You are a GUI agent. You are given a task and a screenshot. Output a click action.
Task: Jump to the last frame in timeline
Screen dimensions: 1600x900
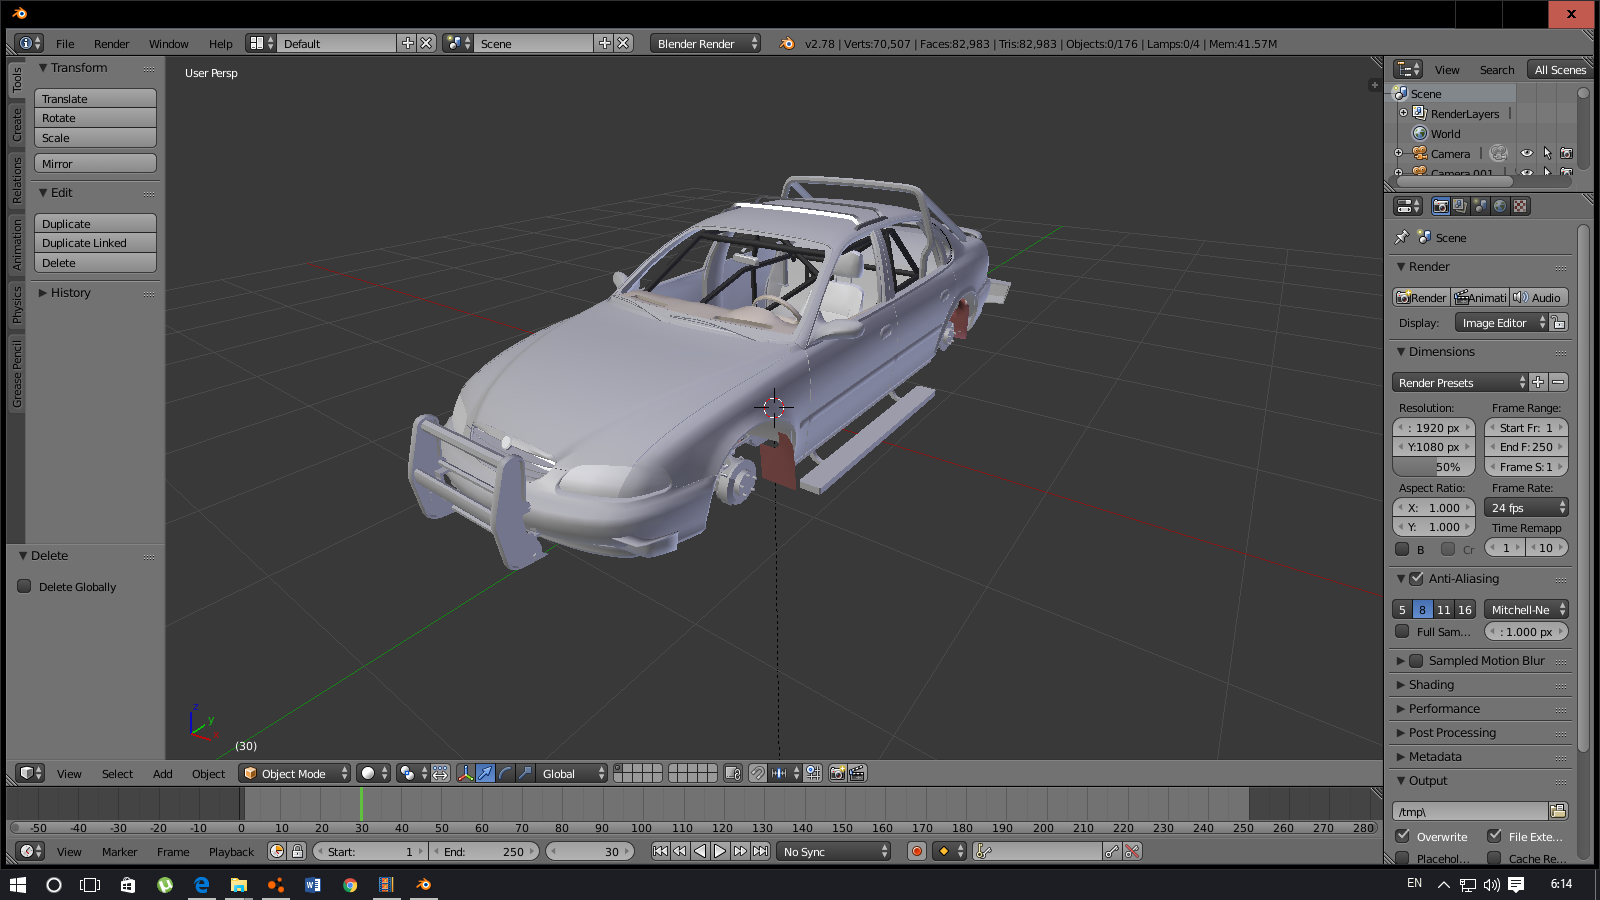coord(760,851)
